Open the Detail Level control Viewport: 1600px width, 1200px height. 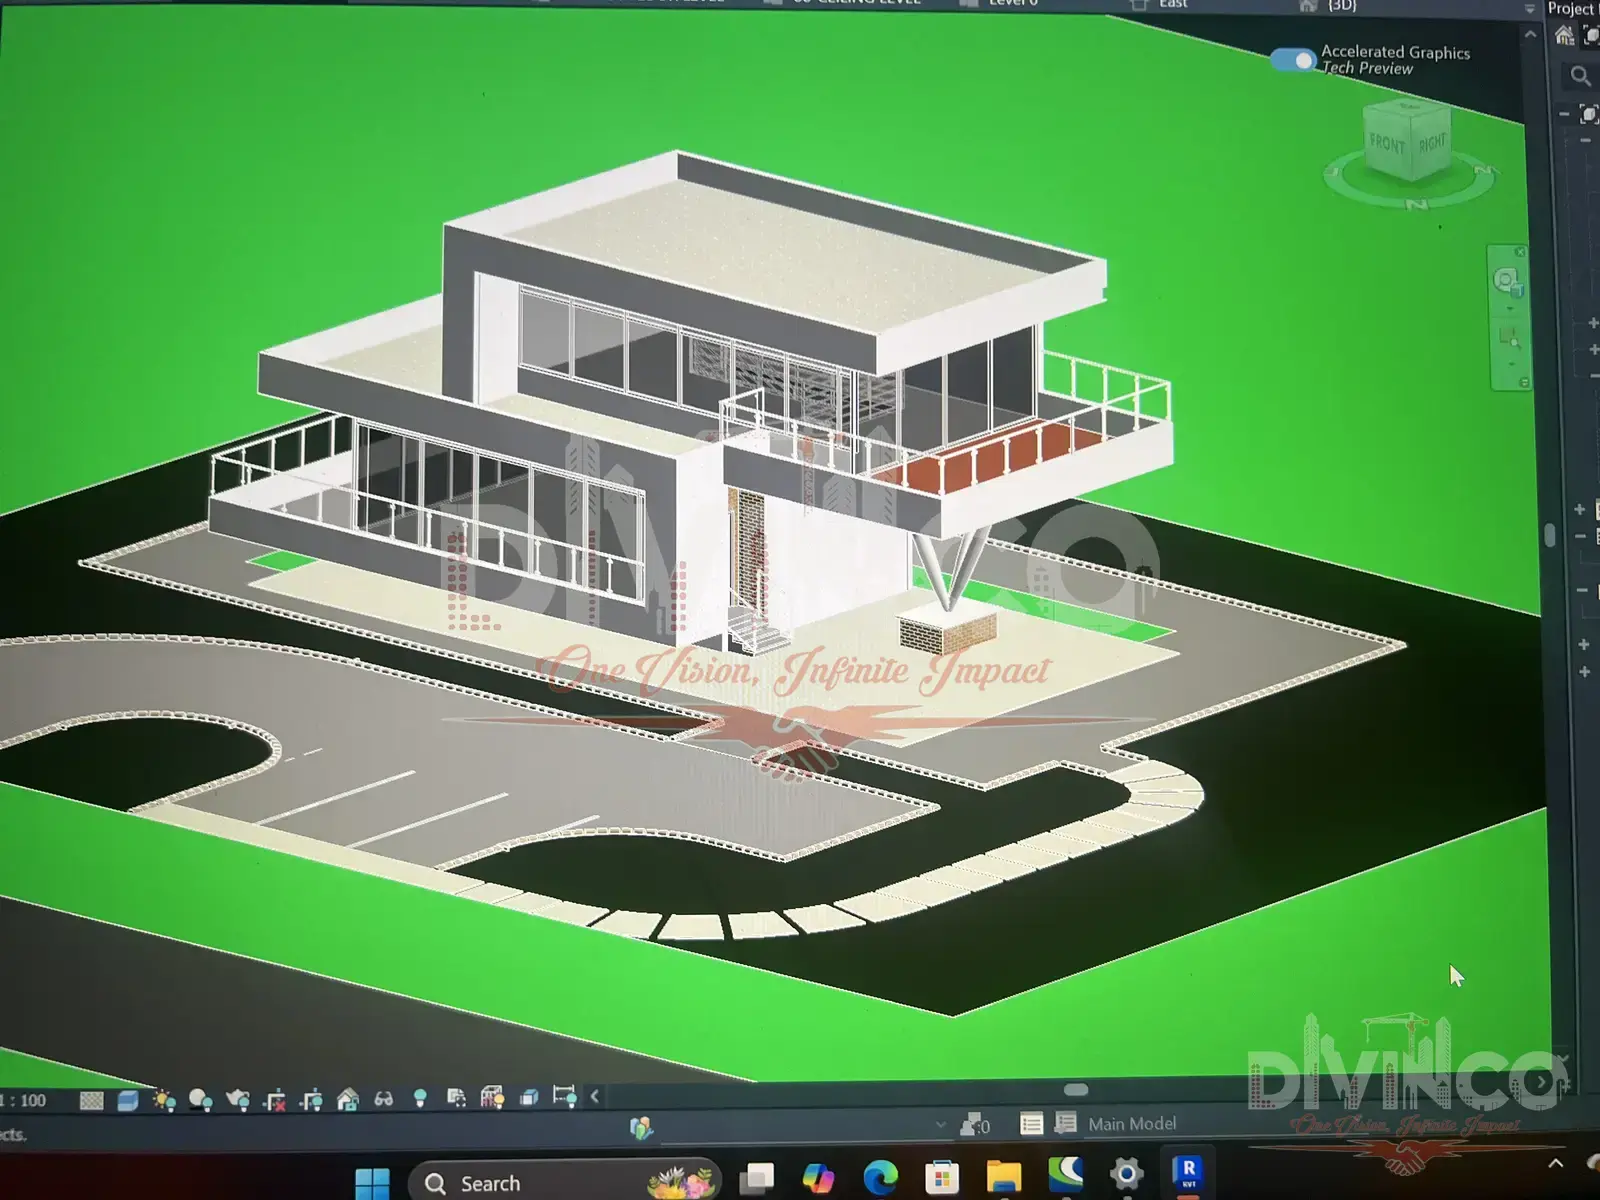pyautogui.click(x=91, y=1100)
